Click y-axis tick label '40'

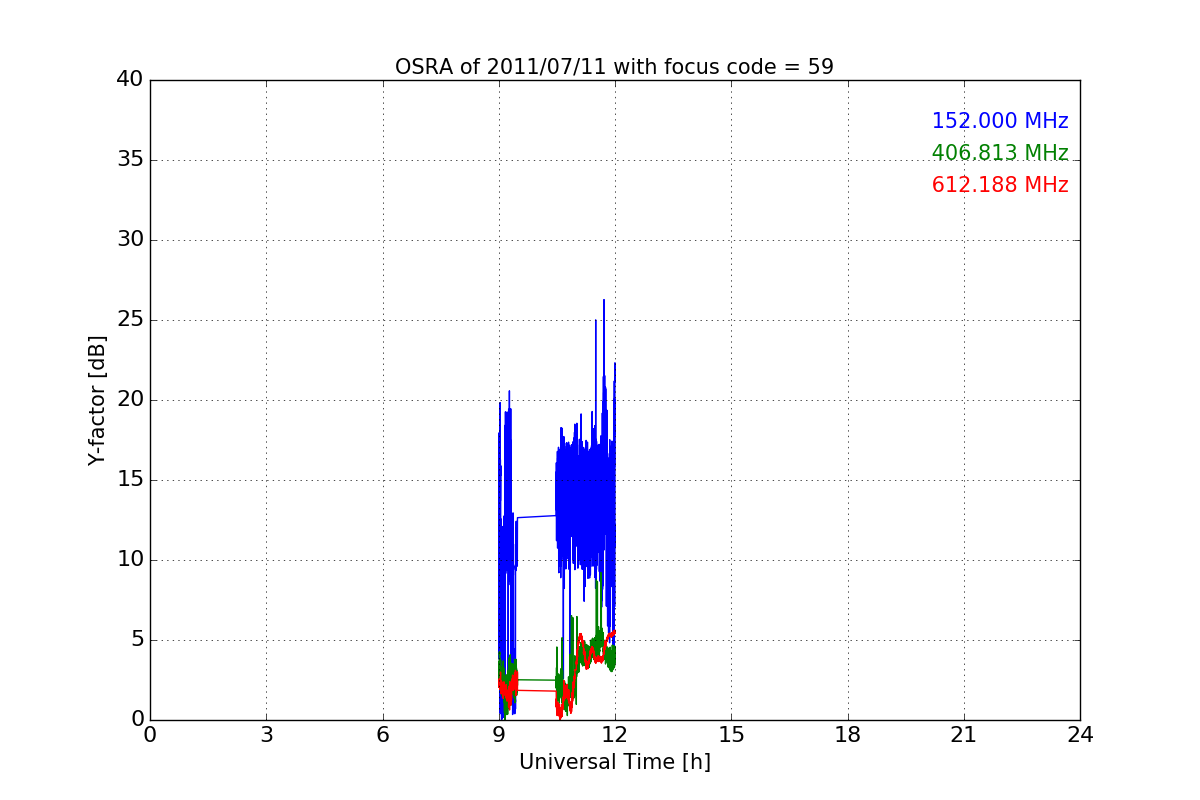[129, 80]
